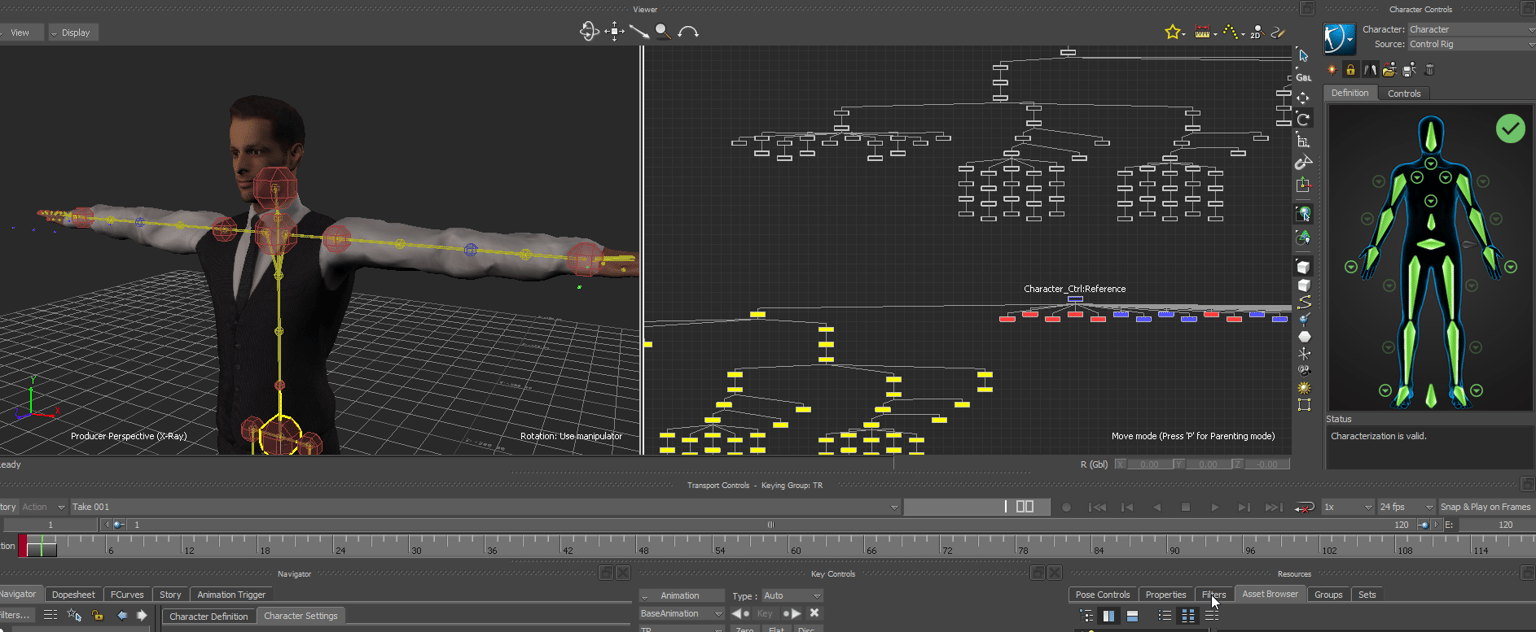Image resolution: width=1536 pixels, height=632 pixels.
Task: Click the zoom bar handle above the timeline
Action: 770,524
